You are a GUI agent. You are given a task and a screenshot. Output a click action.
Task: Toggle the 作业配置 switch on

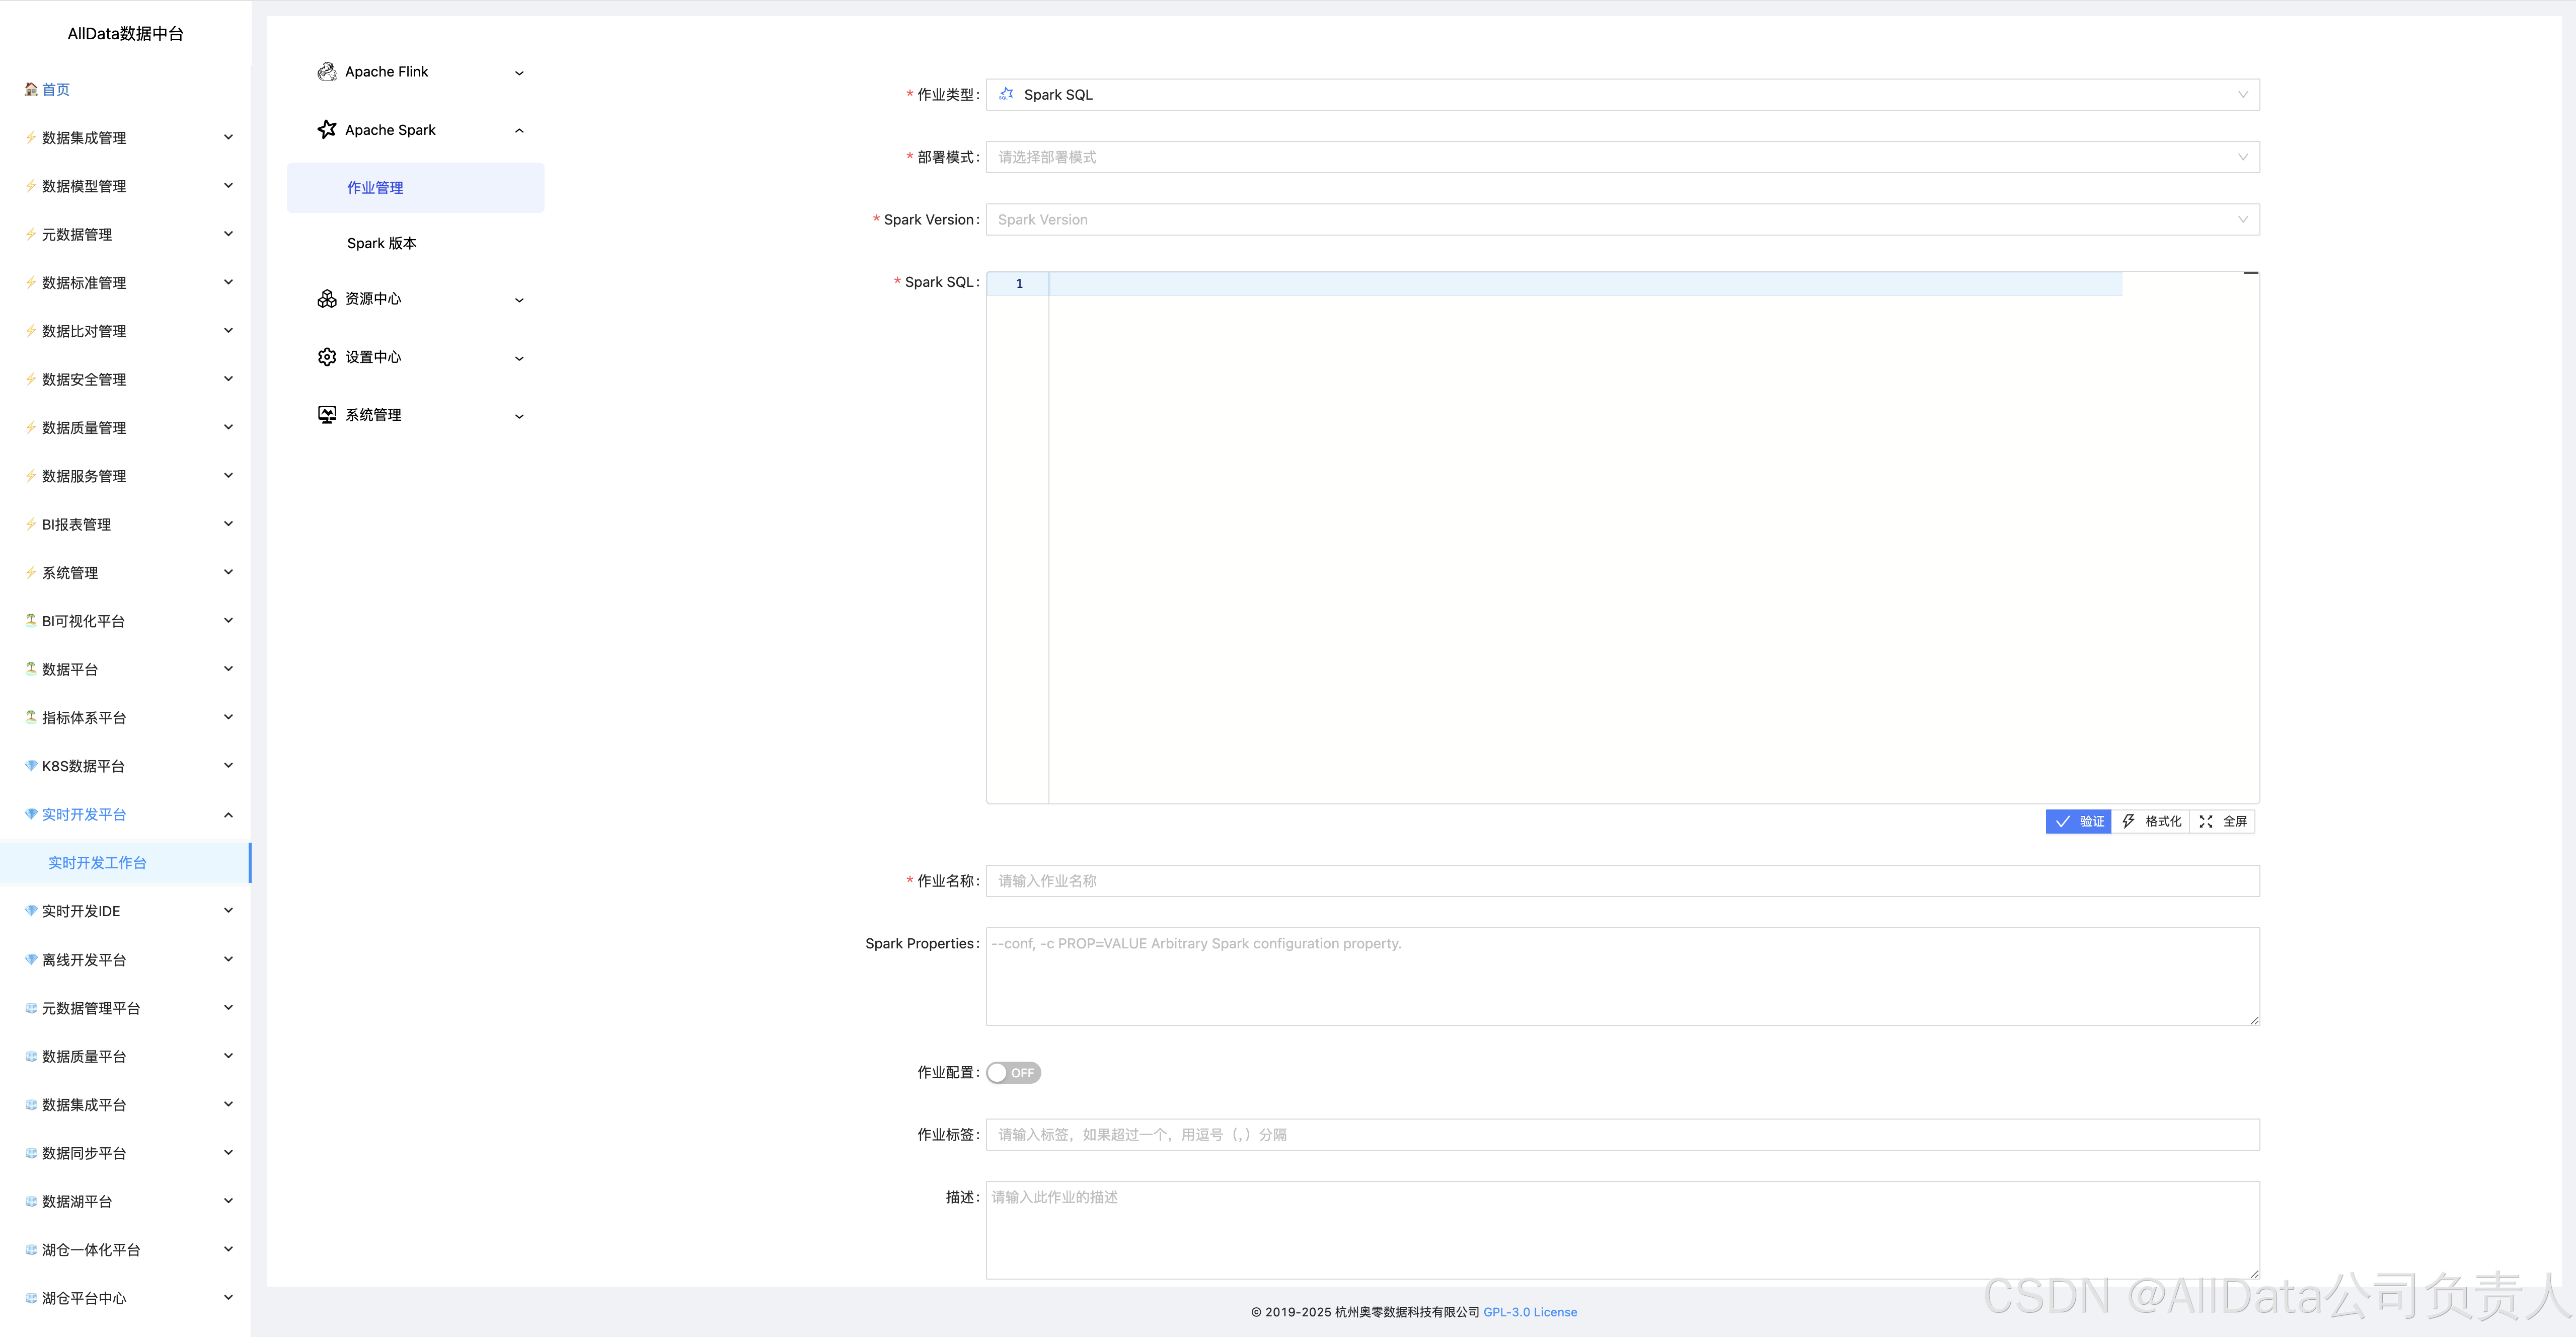(1013, 1073)
